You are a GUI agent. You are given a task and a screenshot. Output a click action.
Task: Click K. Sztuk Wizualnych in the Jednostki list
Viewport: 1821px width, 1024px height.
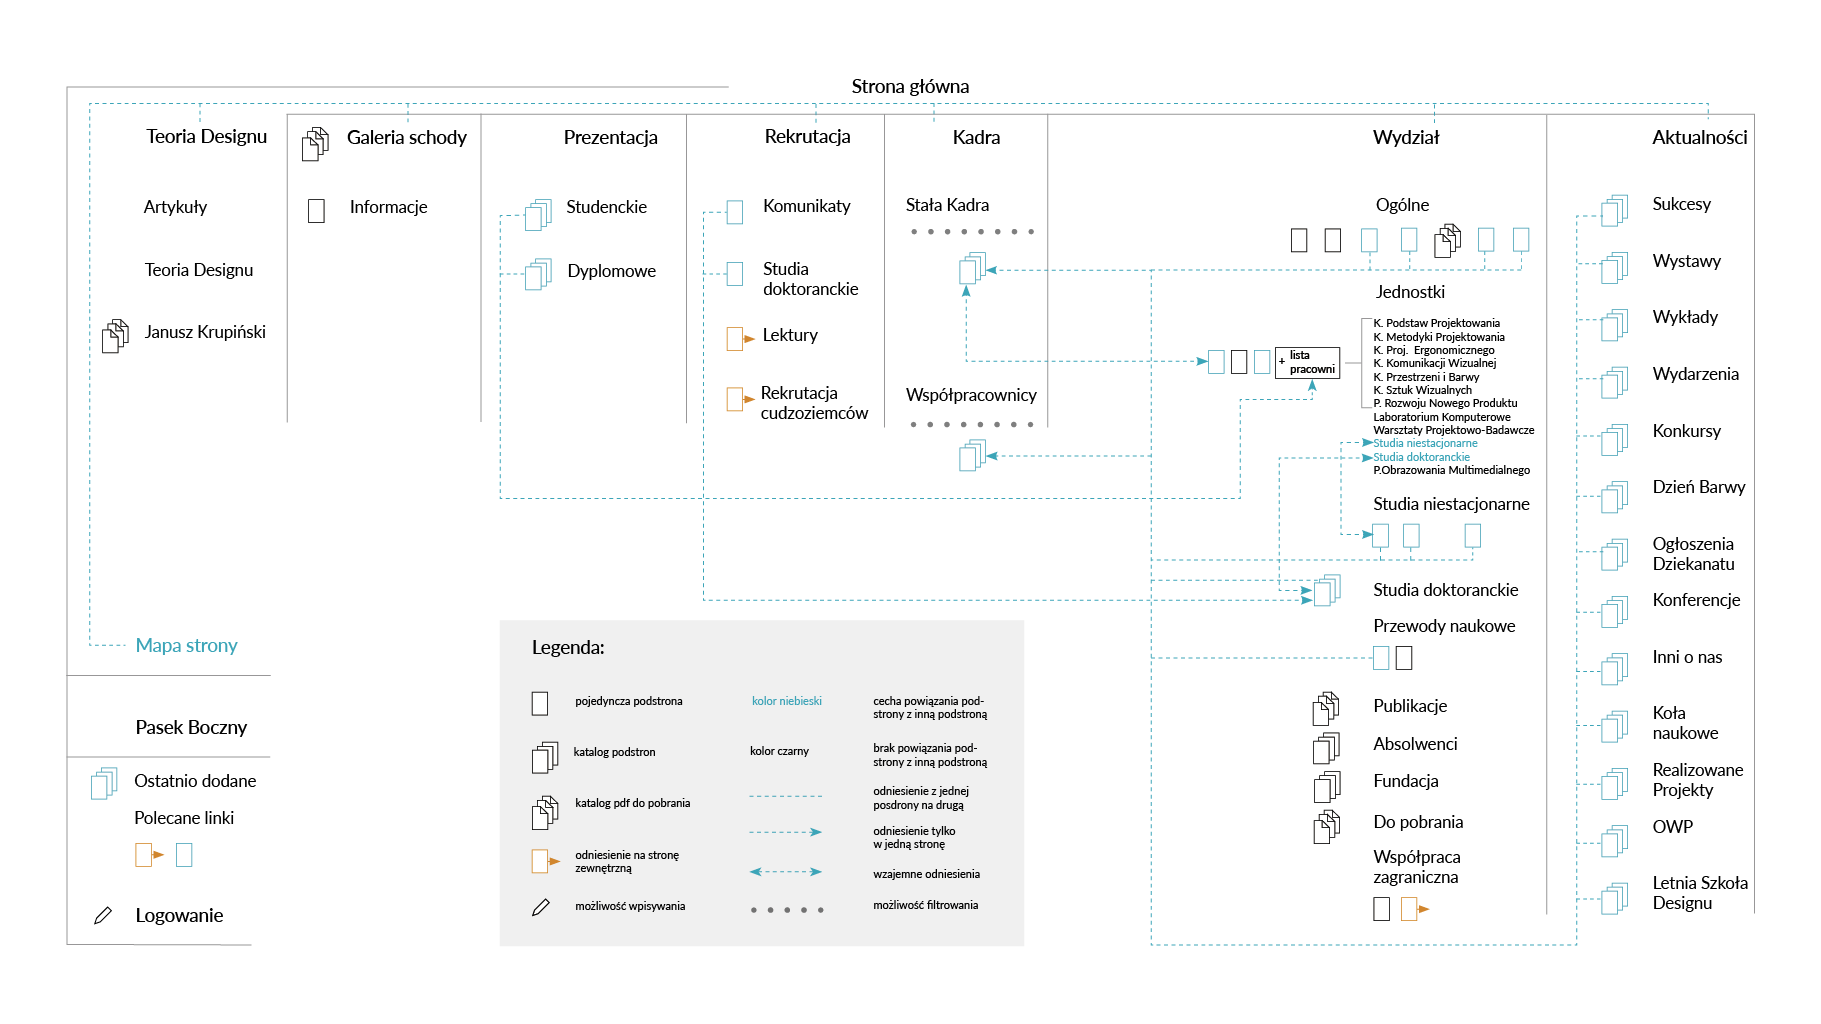tap(1422, 390)
